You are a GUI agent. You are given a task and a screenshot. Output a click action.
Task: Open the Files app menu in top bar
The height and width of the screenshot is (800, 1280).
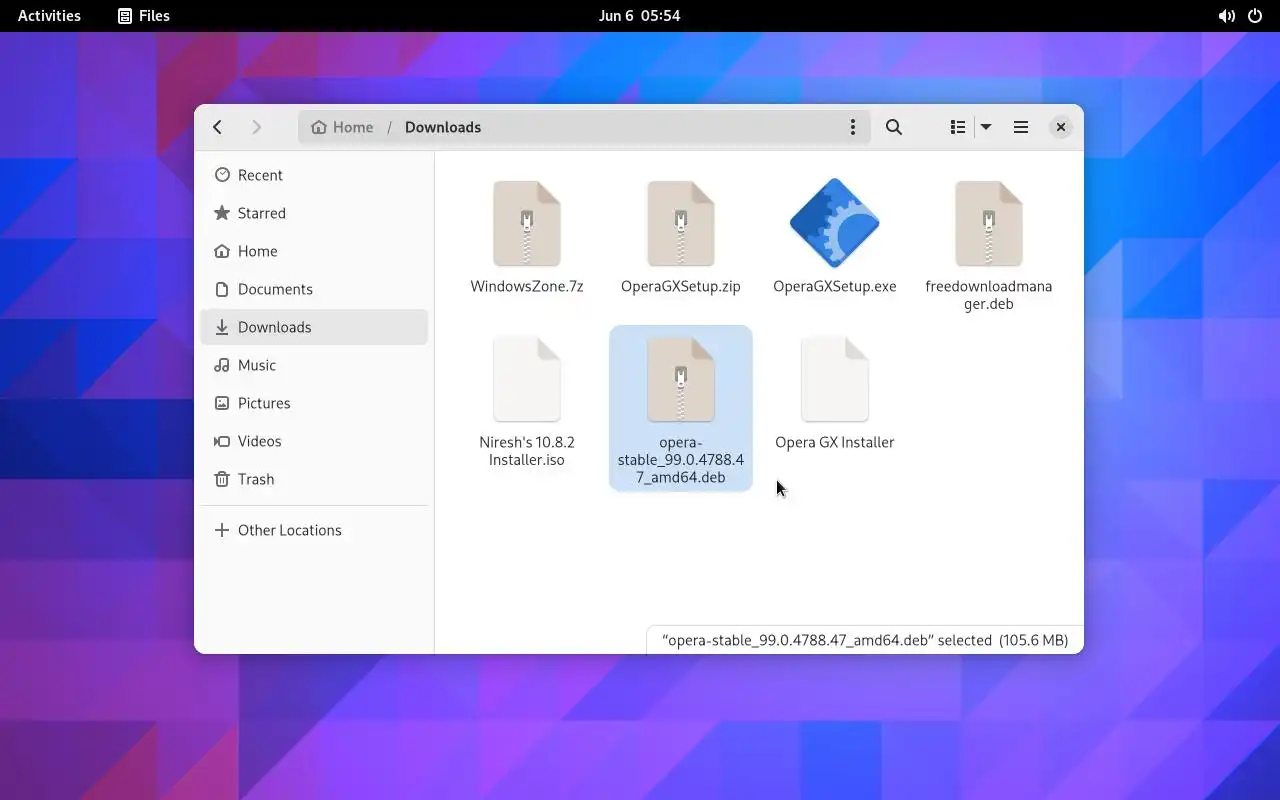(144, 16)
